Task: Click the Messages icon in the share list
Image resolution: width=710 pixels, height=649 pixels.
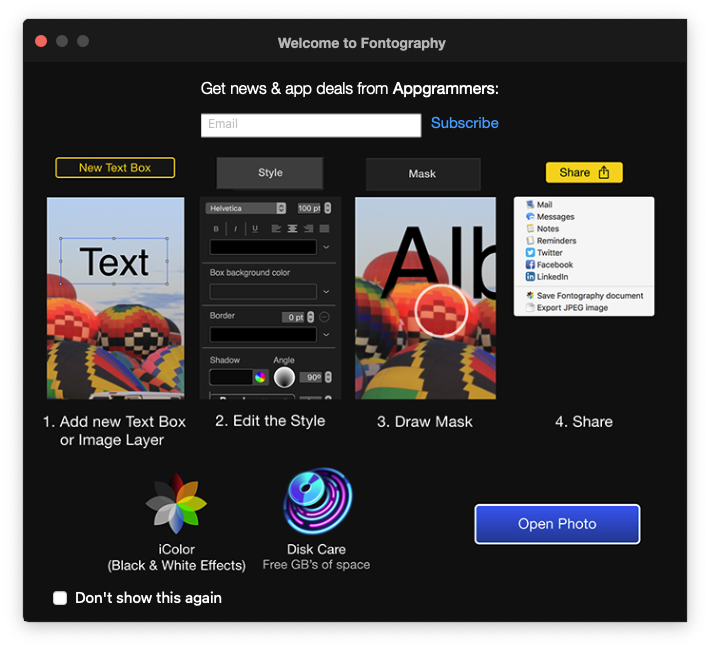Action: point(530,216)
